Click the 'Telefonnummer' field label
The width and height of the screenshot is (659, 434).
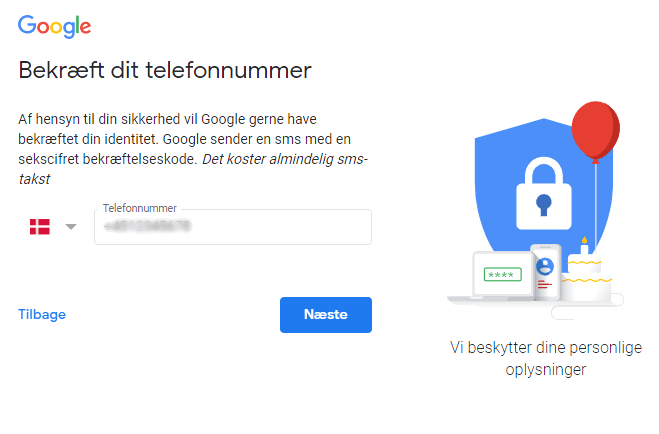coord(139,208)
